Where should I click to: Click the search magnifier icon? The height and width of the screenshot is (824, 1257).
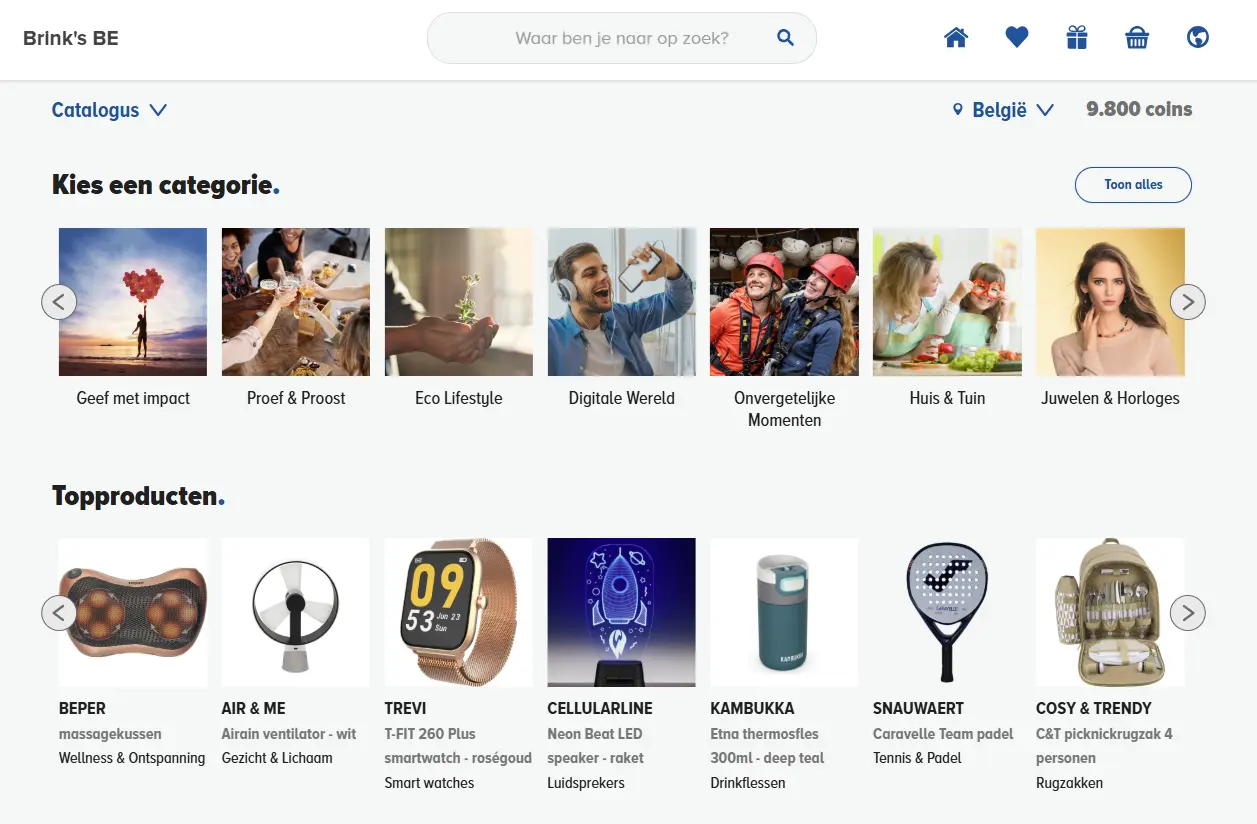(x=785, y=38)
